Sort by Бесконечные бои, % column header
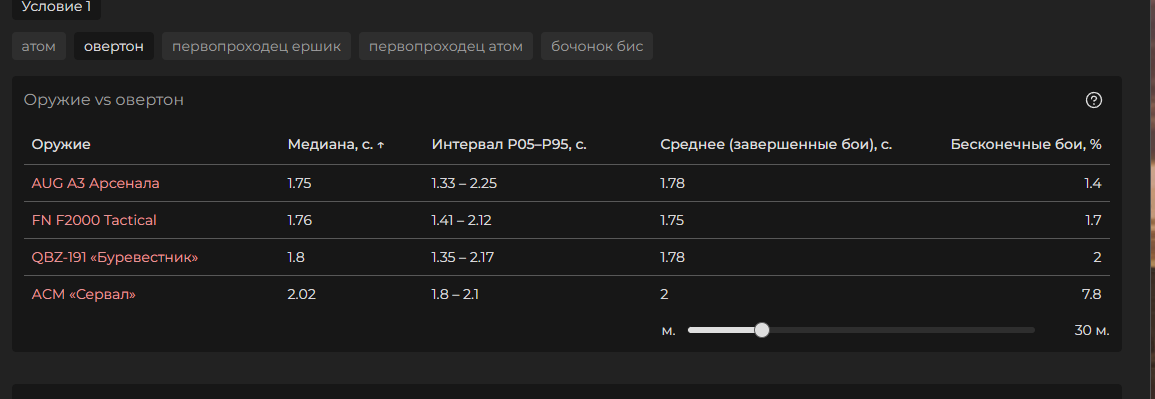Viewport: 1155px width, 399px height. coord(1026,145)
